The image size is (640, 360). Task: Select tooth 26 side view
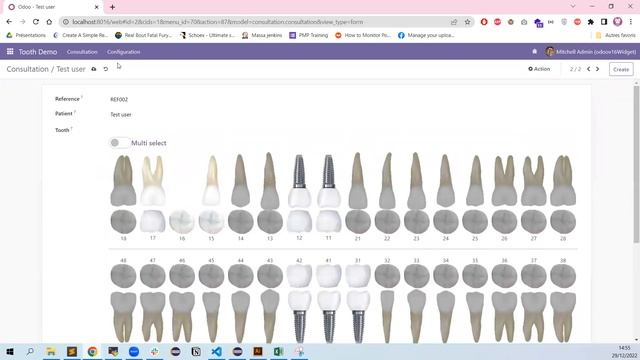click(x=504, y=180)
